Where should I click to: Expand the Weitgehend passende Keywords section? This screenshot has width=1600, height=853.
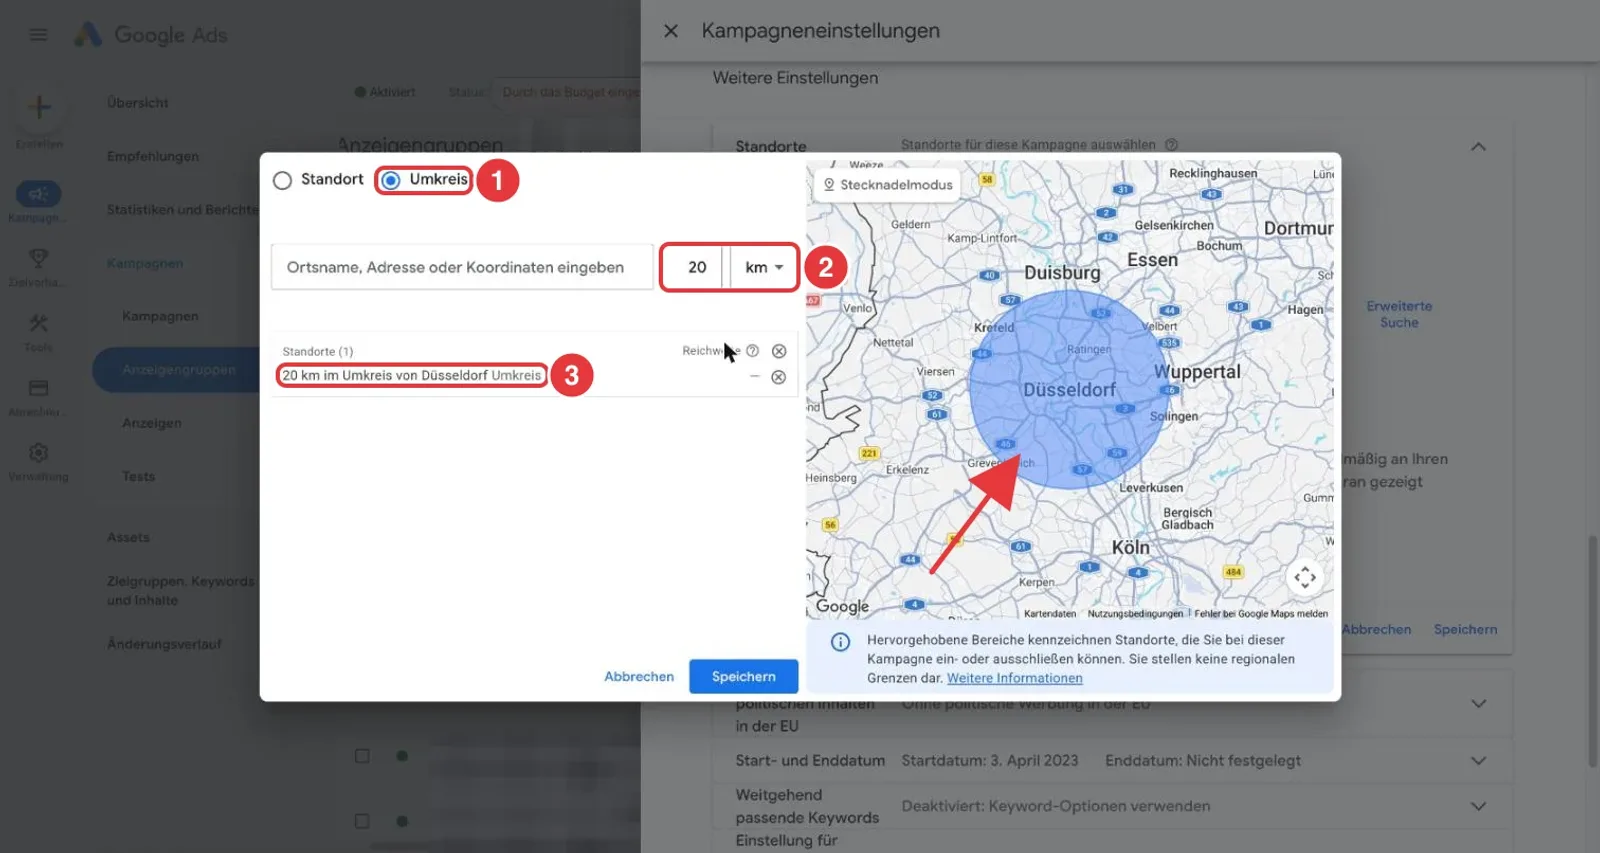[1478, 806]
